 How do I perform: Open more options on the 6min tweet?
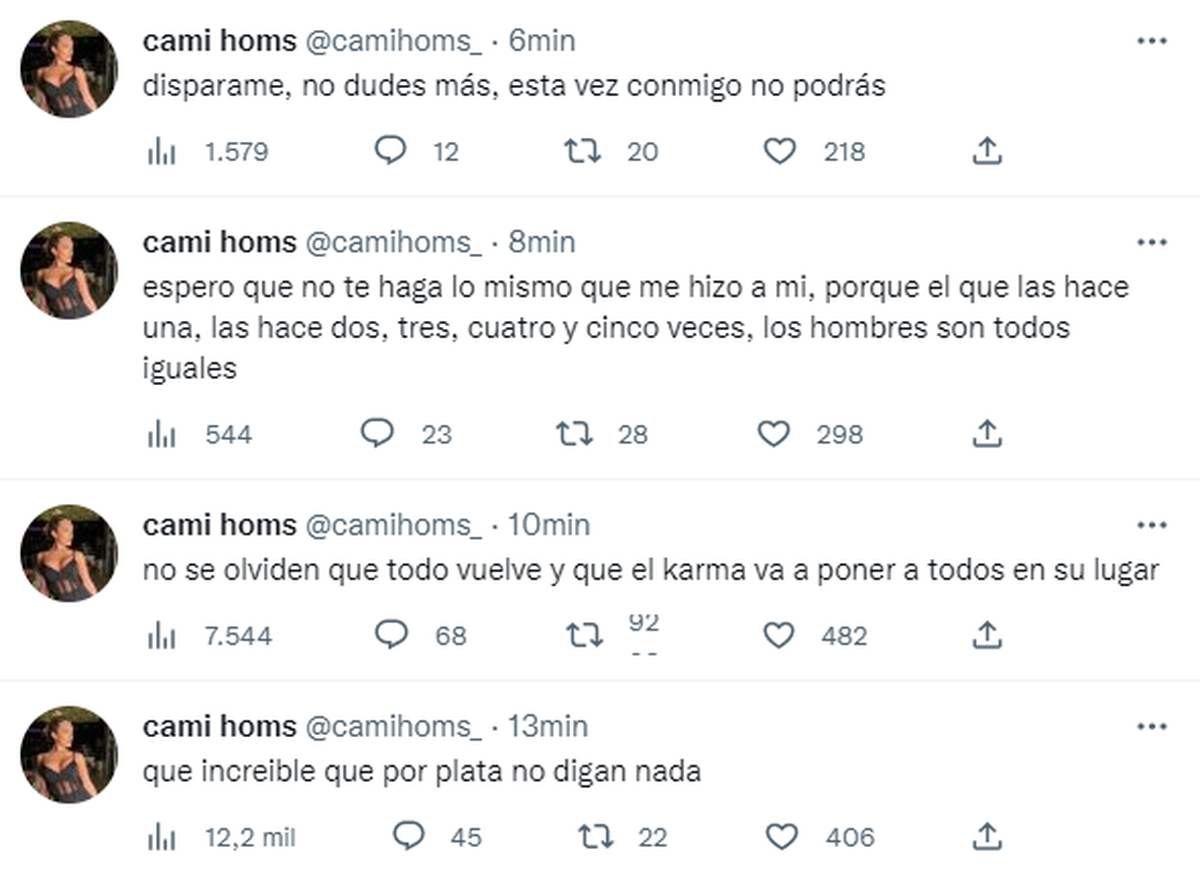1152,41
